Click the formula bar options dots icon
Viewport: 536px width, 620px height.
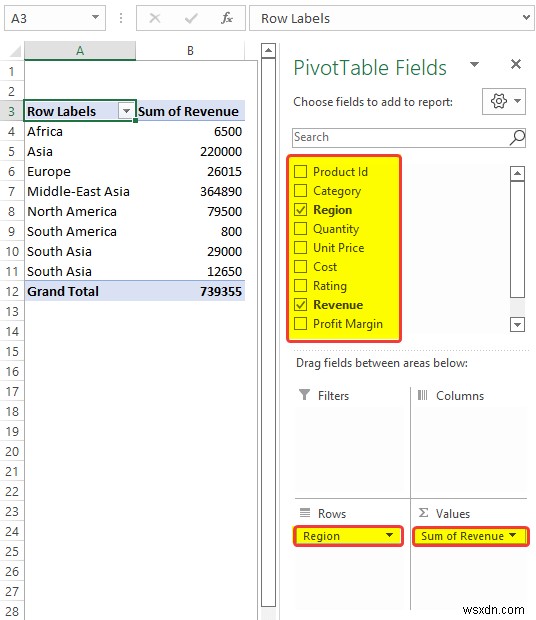(121, 18)
